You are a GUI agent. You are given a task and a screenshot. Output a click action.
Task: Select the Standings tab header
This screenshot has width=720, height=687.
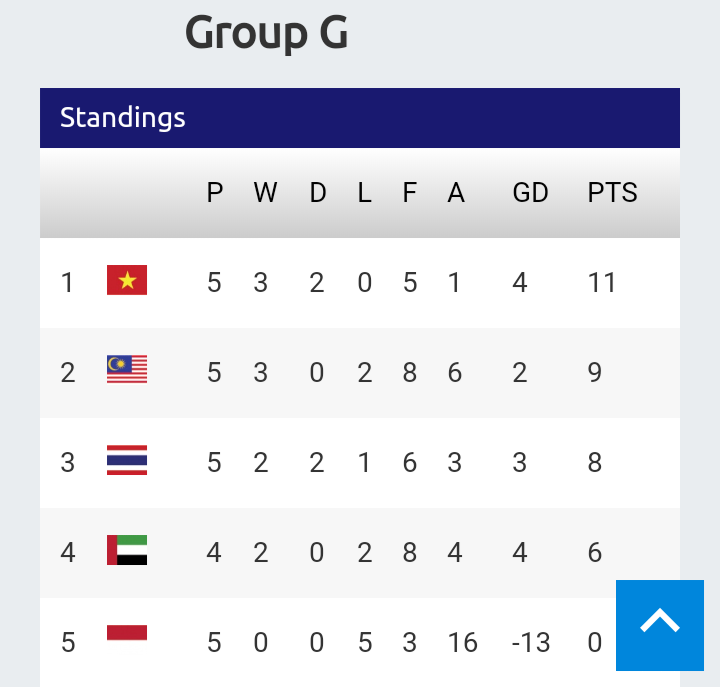pos(123,118)
